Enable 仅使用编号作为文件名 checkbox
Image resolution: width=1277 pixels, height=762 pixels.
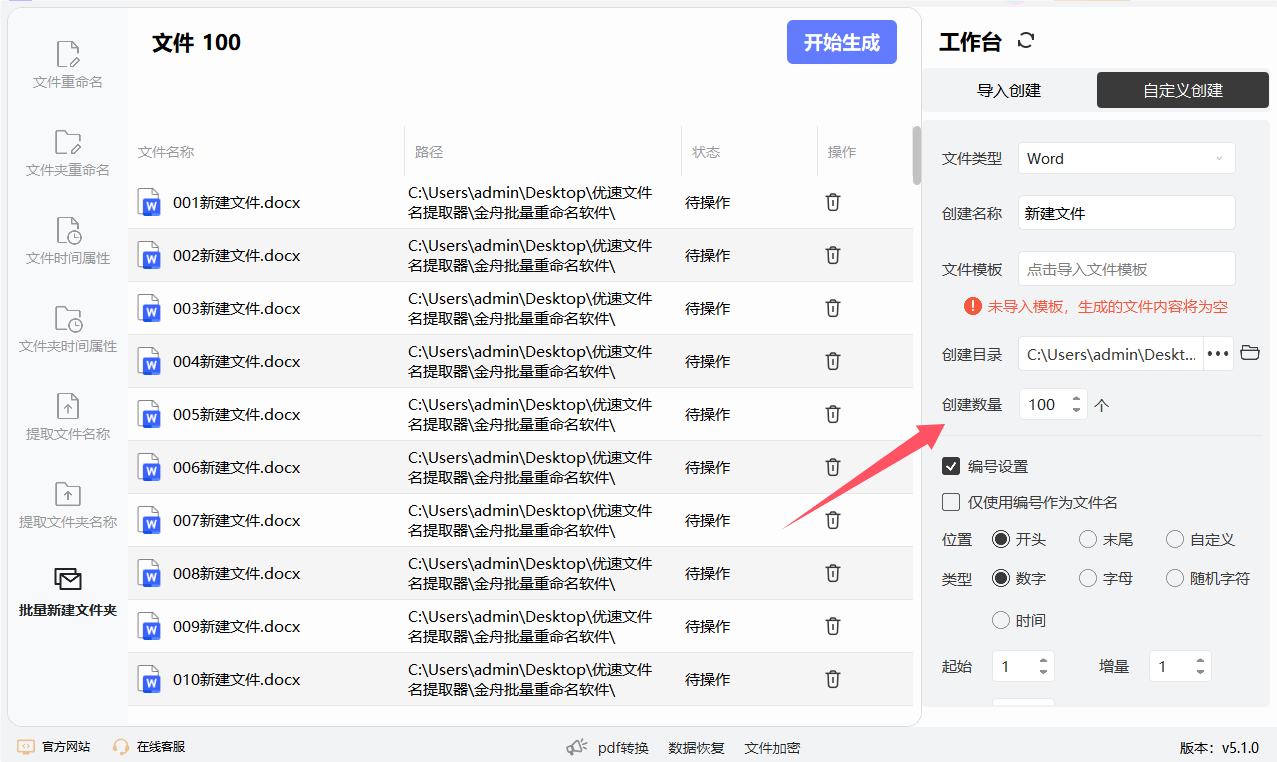pyautogui.click(x=951, y=502)
